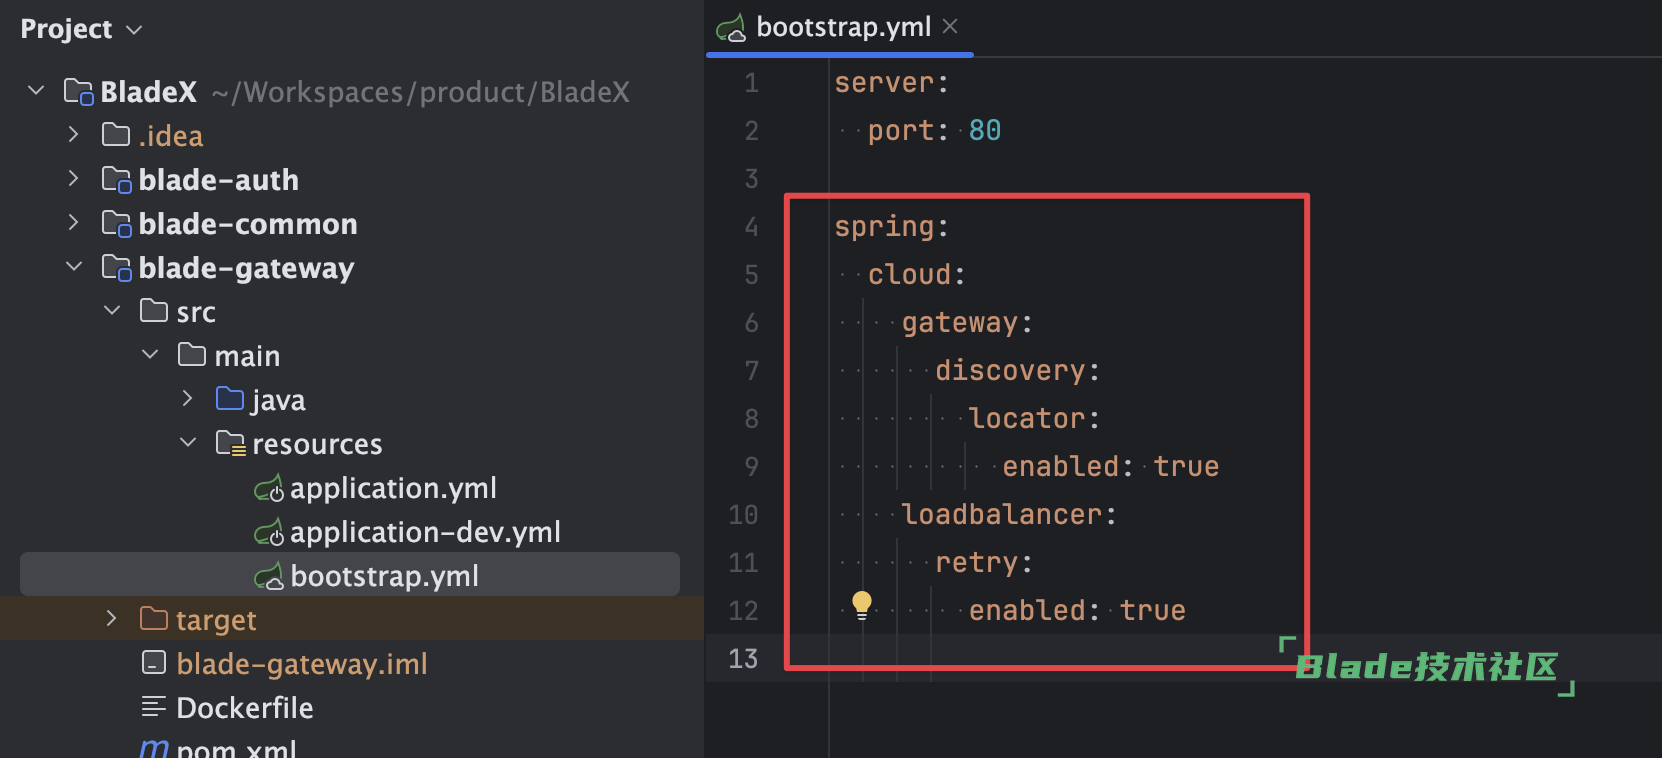Click the Dockerfile file icon

point(154,707)
